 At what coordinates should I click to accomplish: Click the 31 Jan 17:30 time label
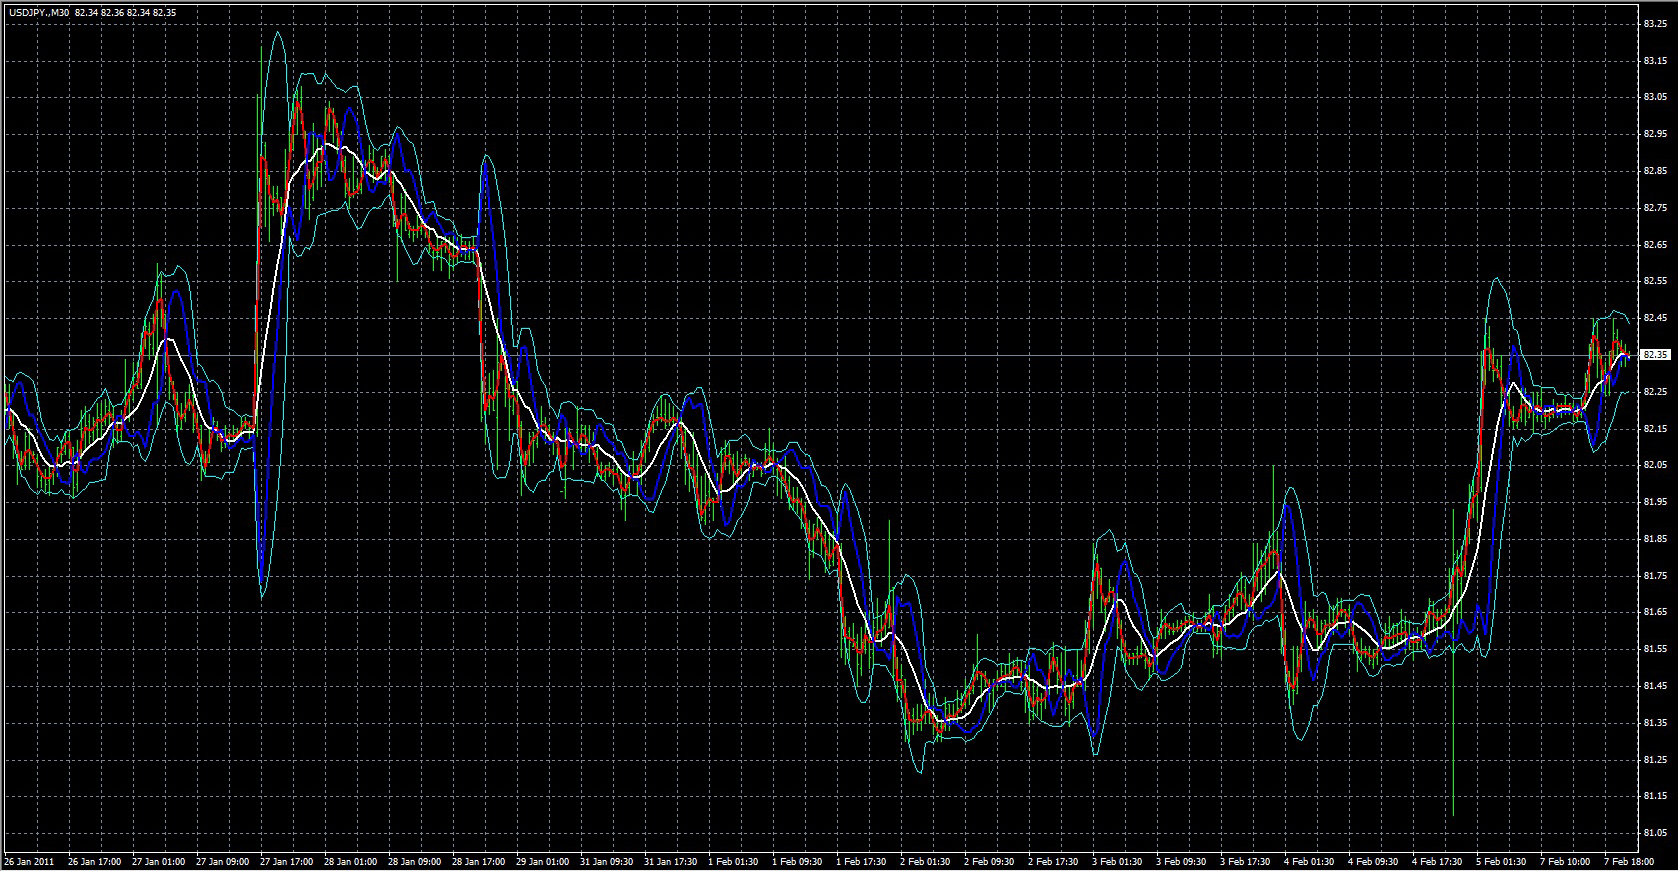[x=668, y=861]
